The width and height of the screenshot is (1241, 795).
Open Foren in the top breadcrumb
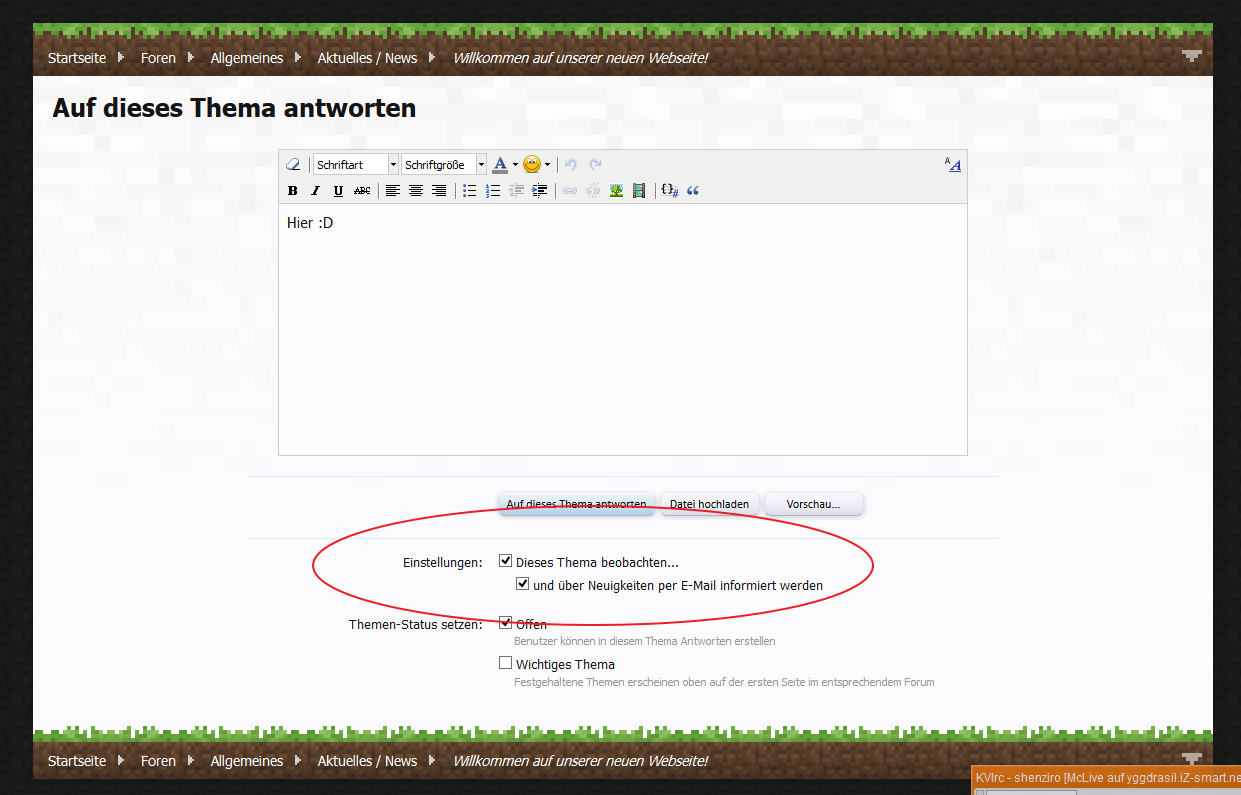coord(158,58)
